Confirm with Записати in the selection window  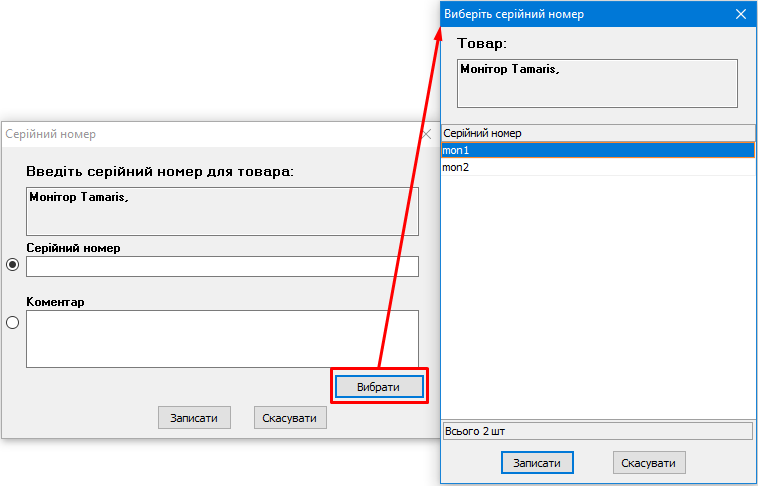(x=537, y=463)
